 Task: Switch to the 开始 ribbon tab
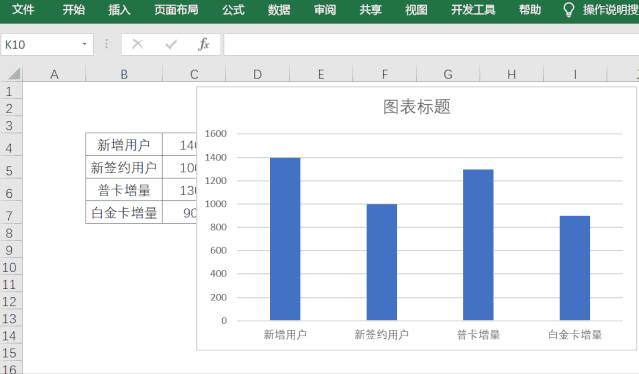[x=74, y=9]
